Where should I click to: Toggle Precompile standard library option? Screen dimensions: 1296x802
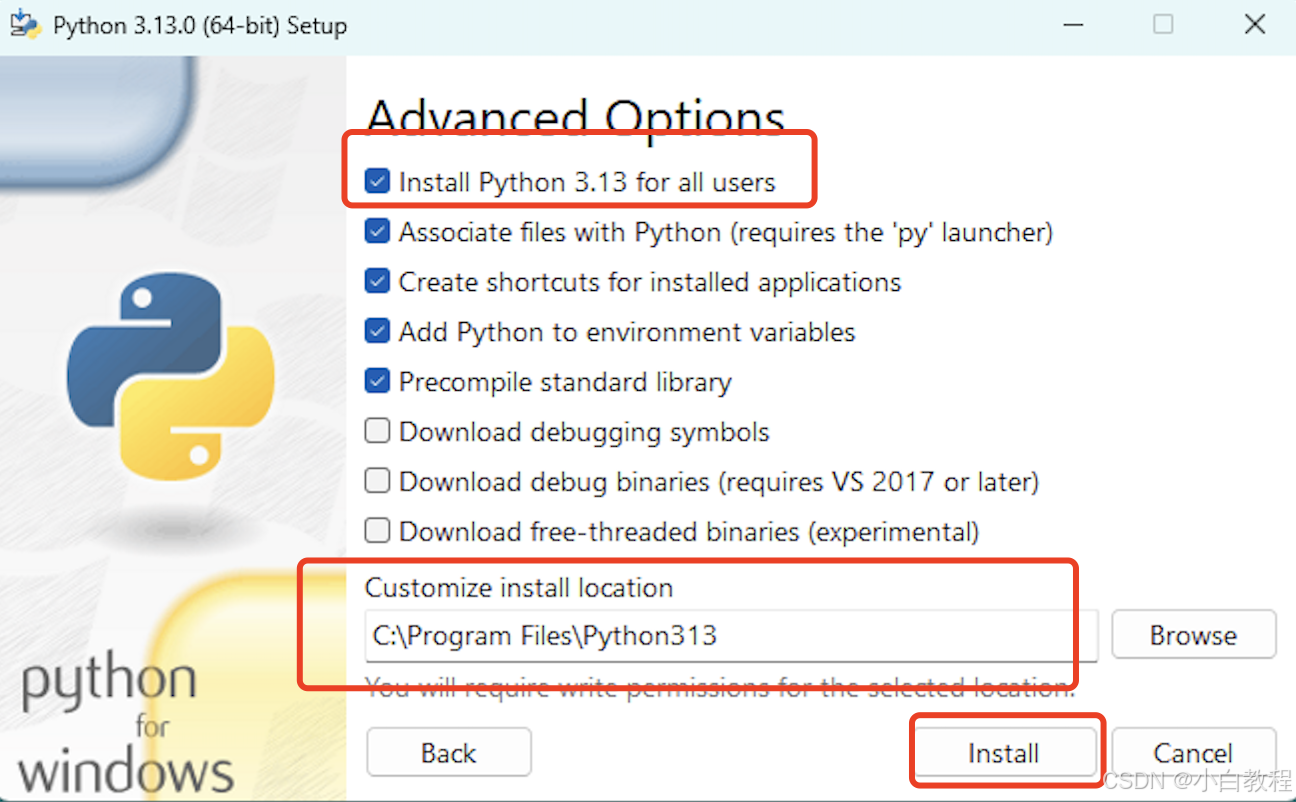[377, 381]
